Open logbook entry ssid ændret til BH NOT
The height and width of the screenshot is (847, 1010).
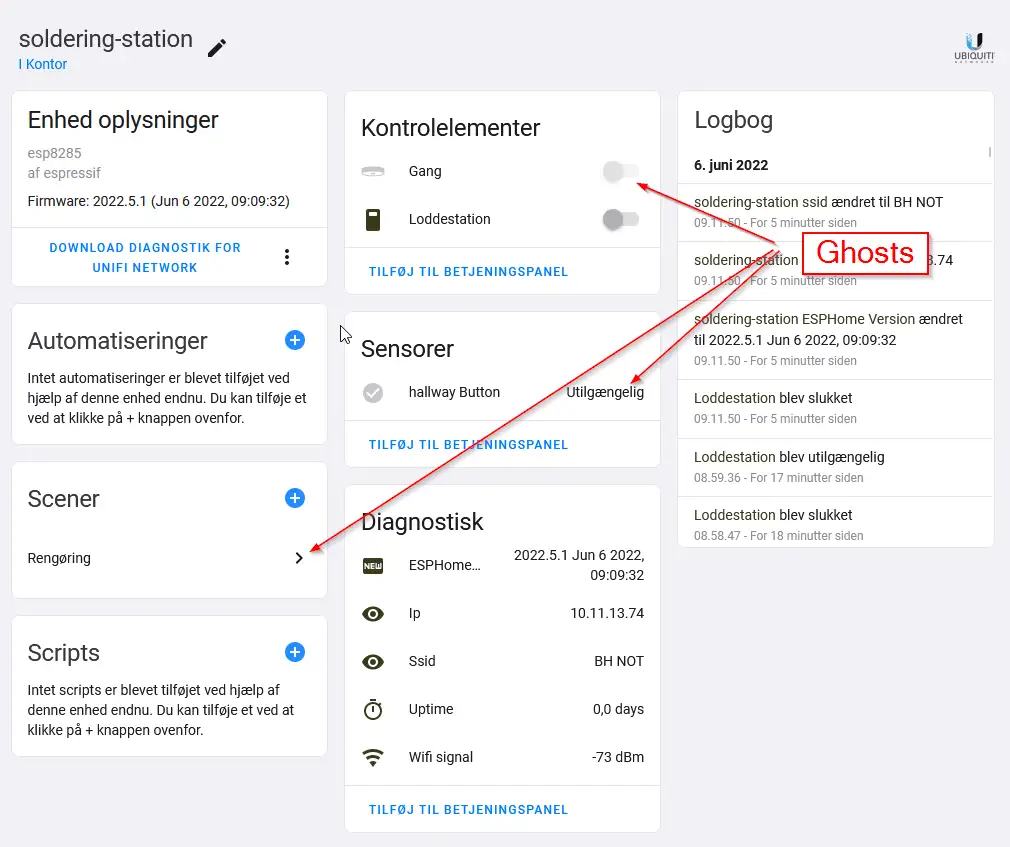(835, 212)
